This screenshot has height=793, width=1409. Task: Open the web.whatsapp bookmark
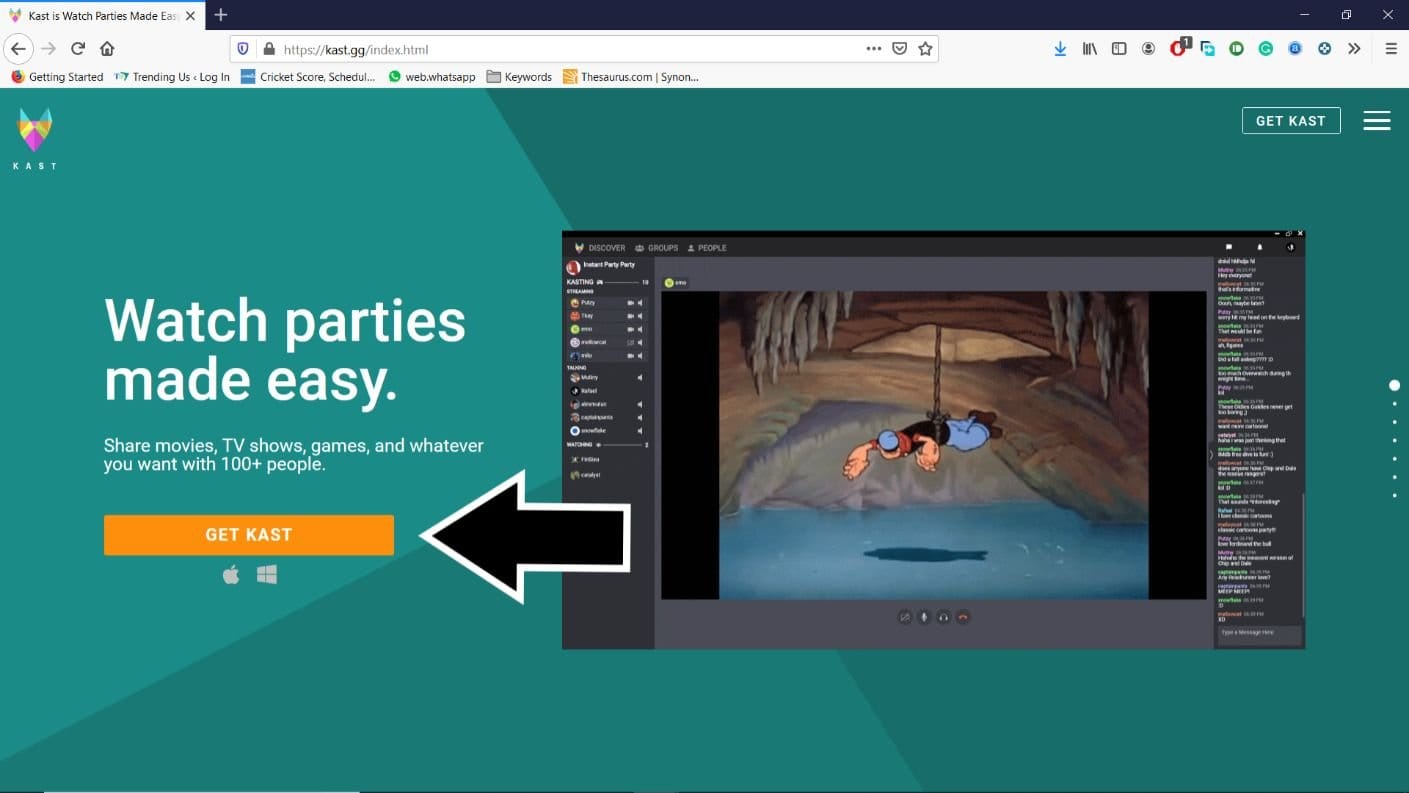click(x=431, y=77)
